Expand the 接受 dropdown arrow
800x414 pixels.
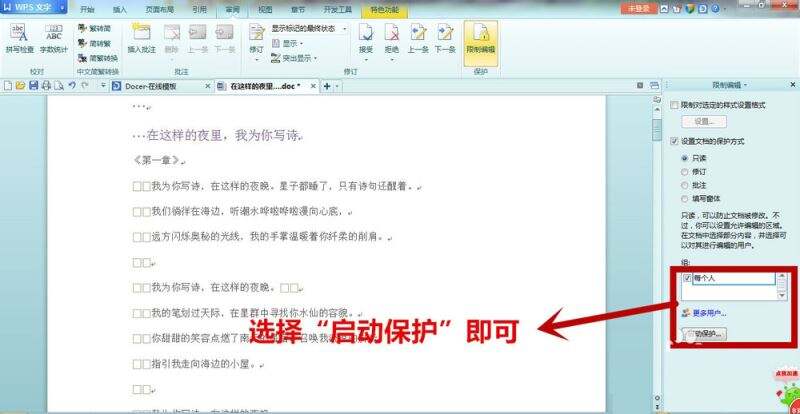(366, 60)
